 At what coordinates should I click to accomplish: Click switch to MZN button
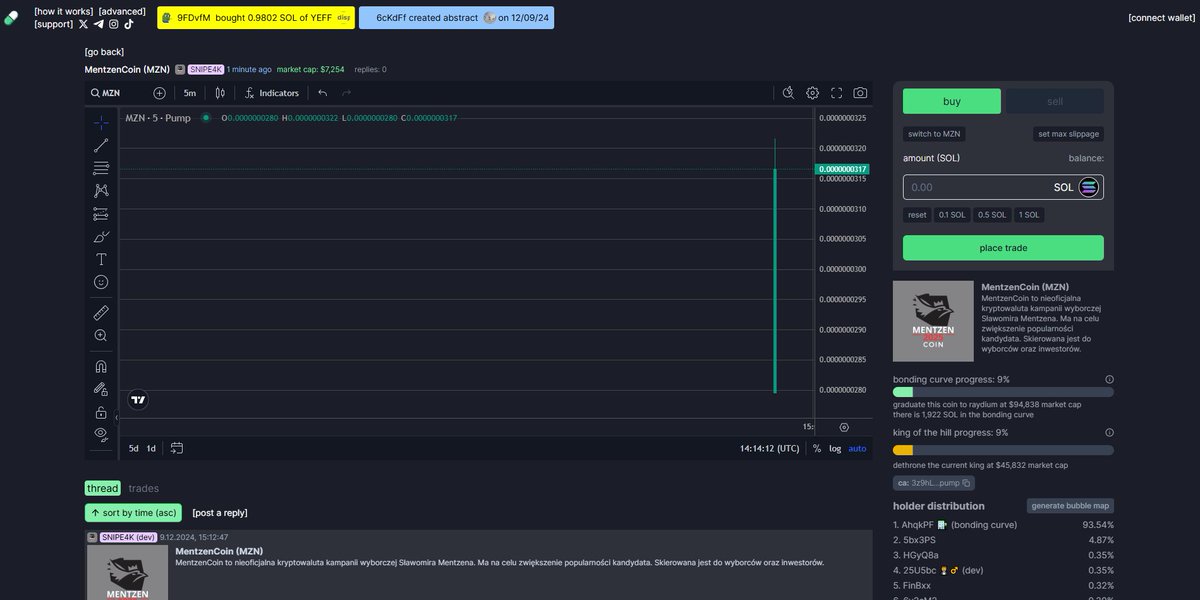[x=935, y=134]
